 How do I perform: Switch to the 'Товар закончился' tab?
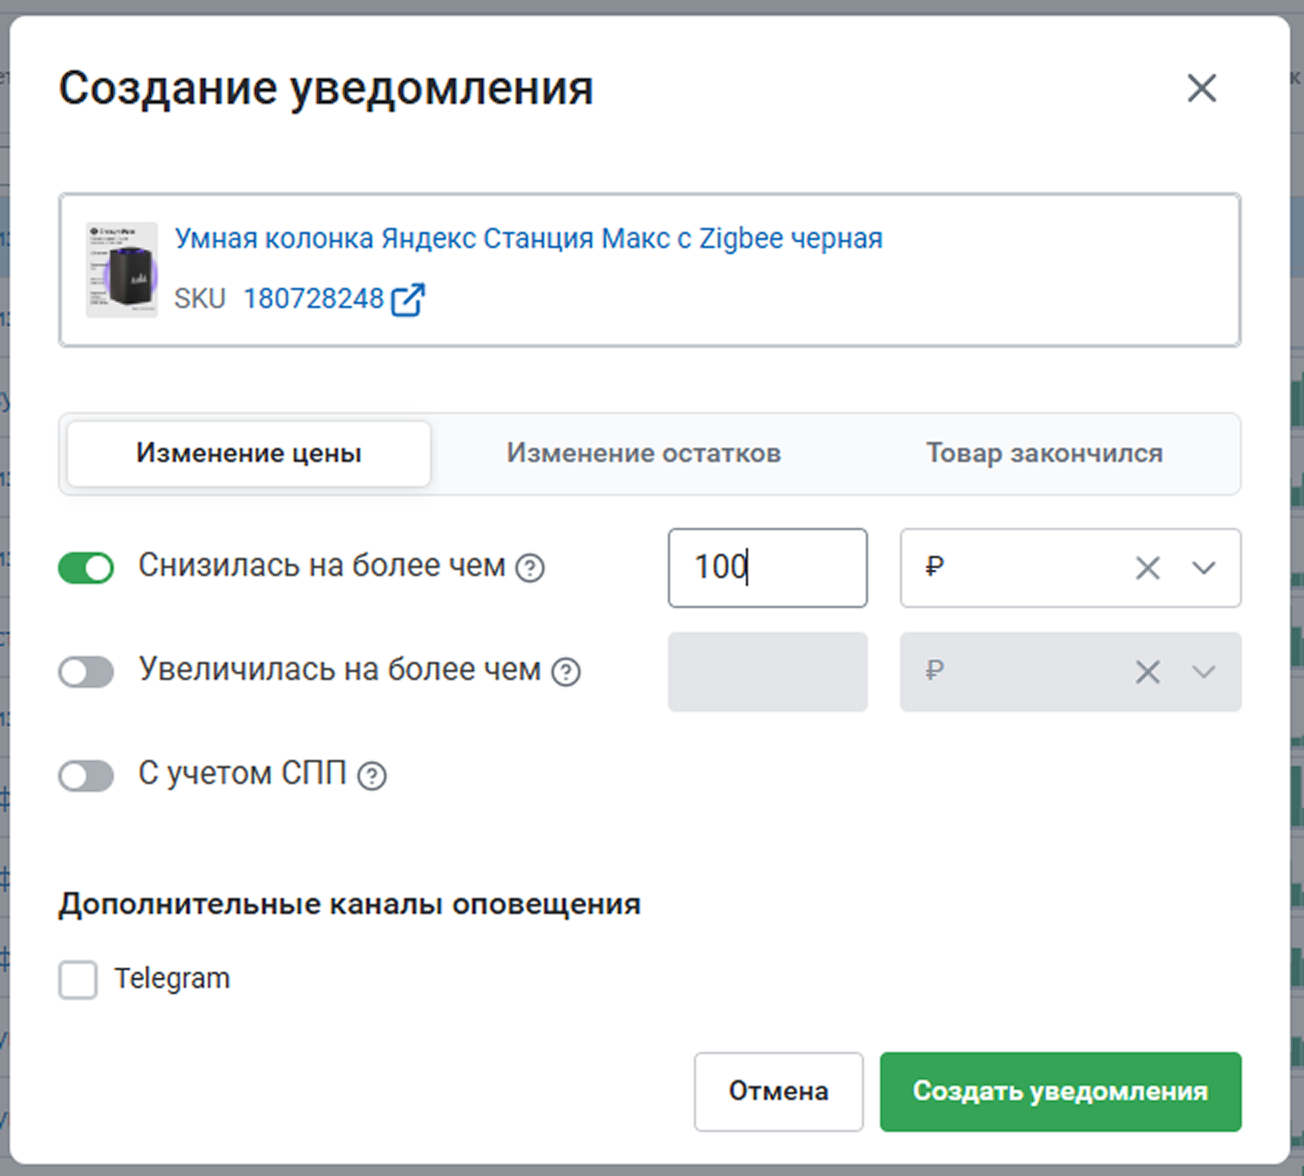pyautogui.click(x=1044, y=453)
